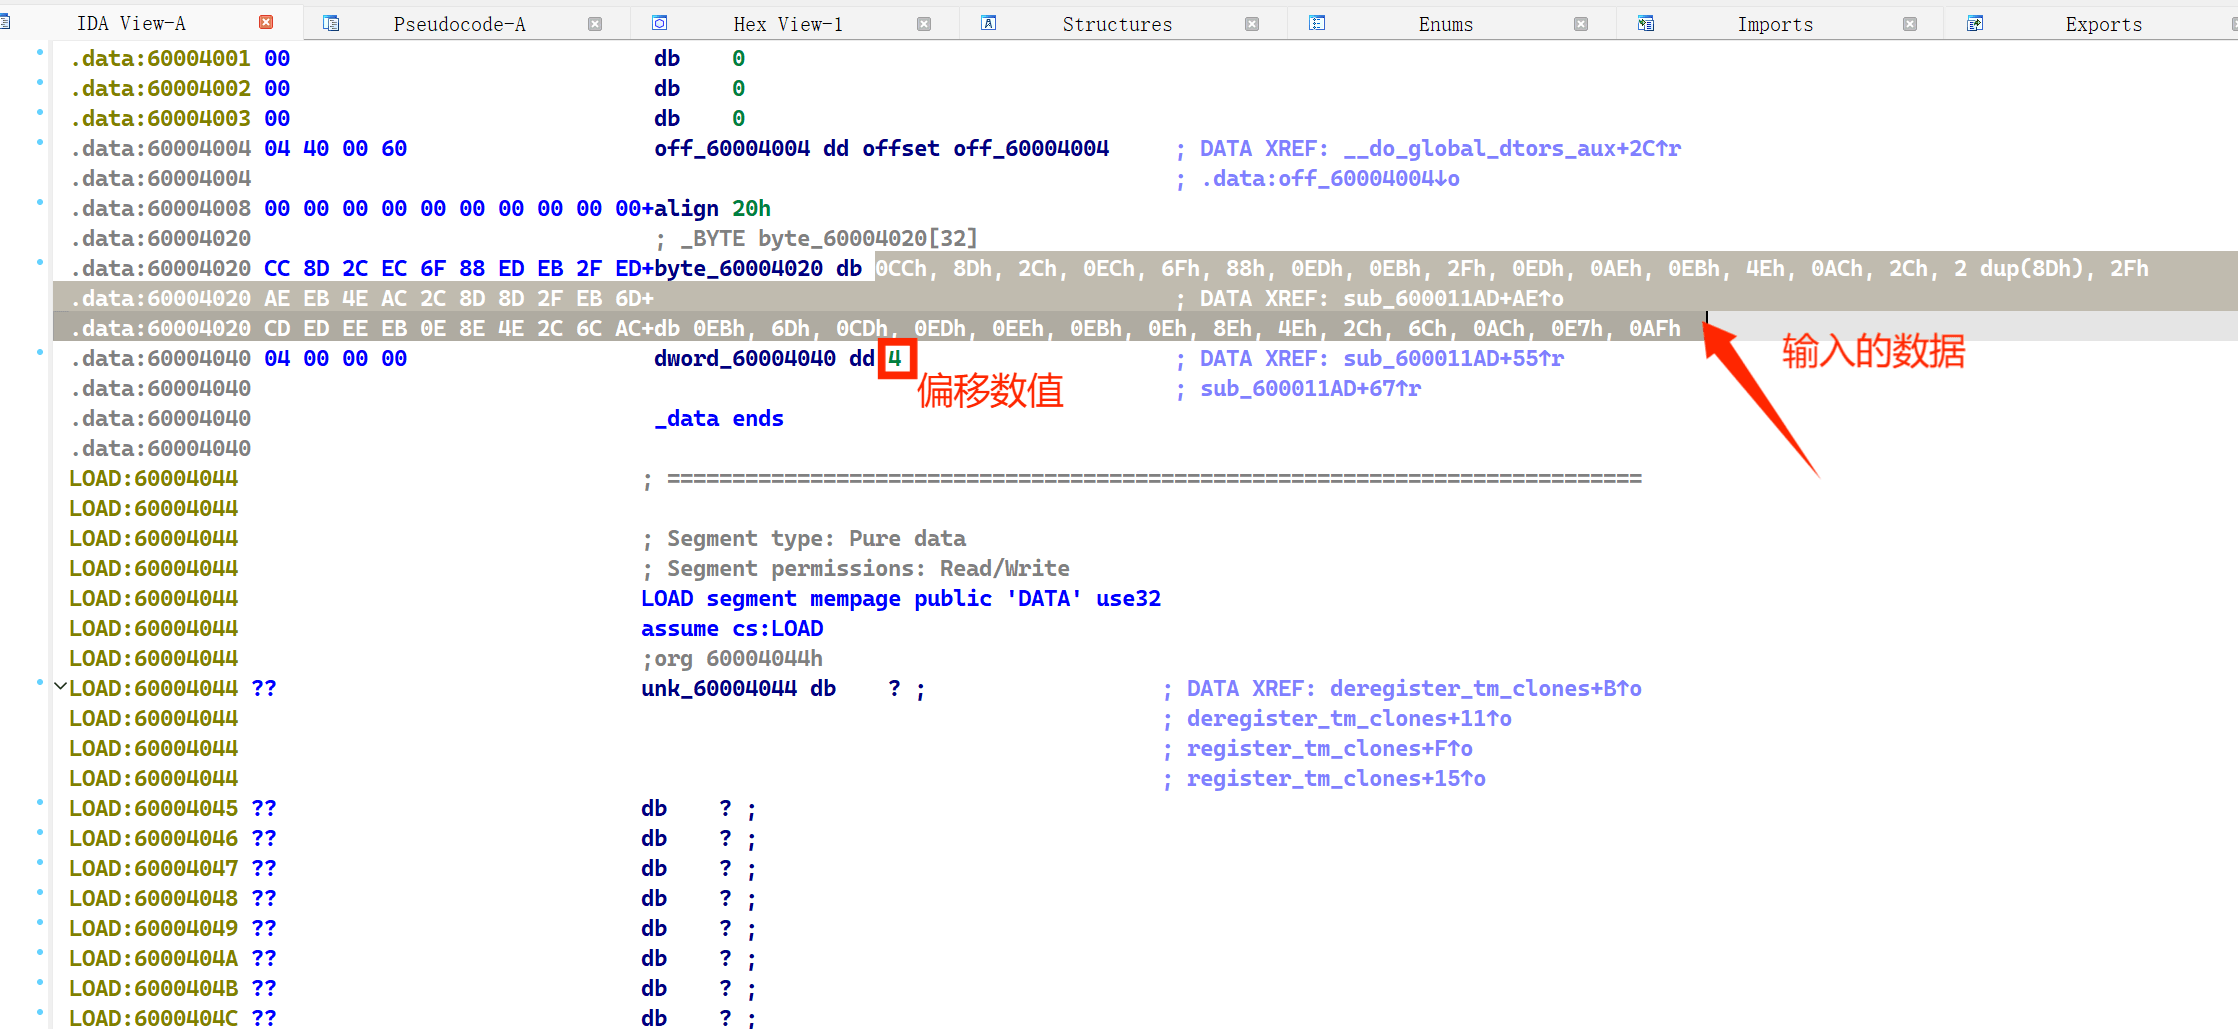Toggle breakpoint dot at LOAD:60004045
This screenshot has width=2238, height=1029.
(x=40, y=802)
